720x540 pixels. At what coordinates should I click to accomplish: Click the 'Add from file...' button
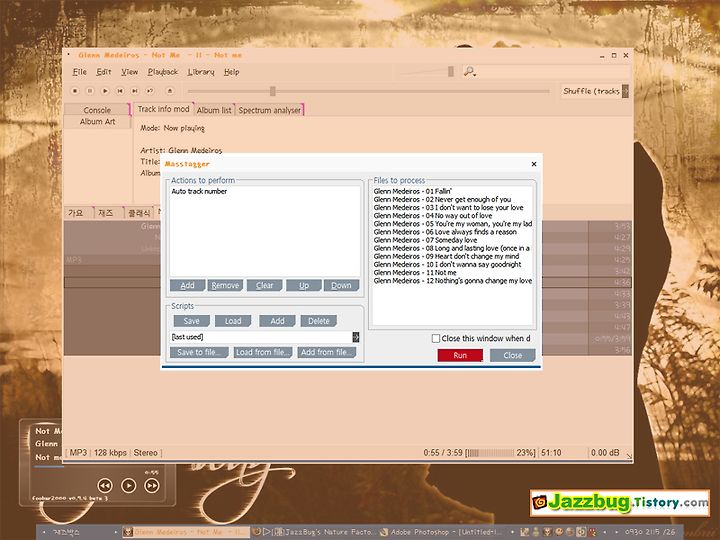pos(327,352)
